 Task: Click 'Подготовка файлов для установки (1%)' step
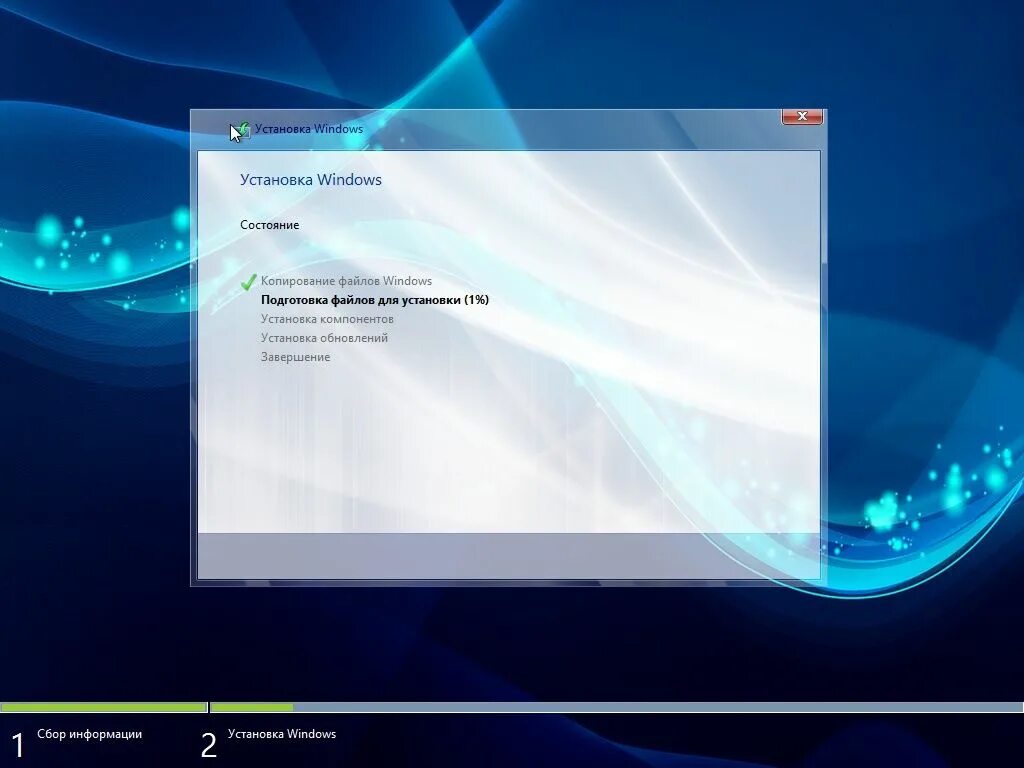coord(375,300)
